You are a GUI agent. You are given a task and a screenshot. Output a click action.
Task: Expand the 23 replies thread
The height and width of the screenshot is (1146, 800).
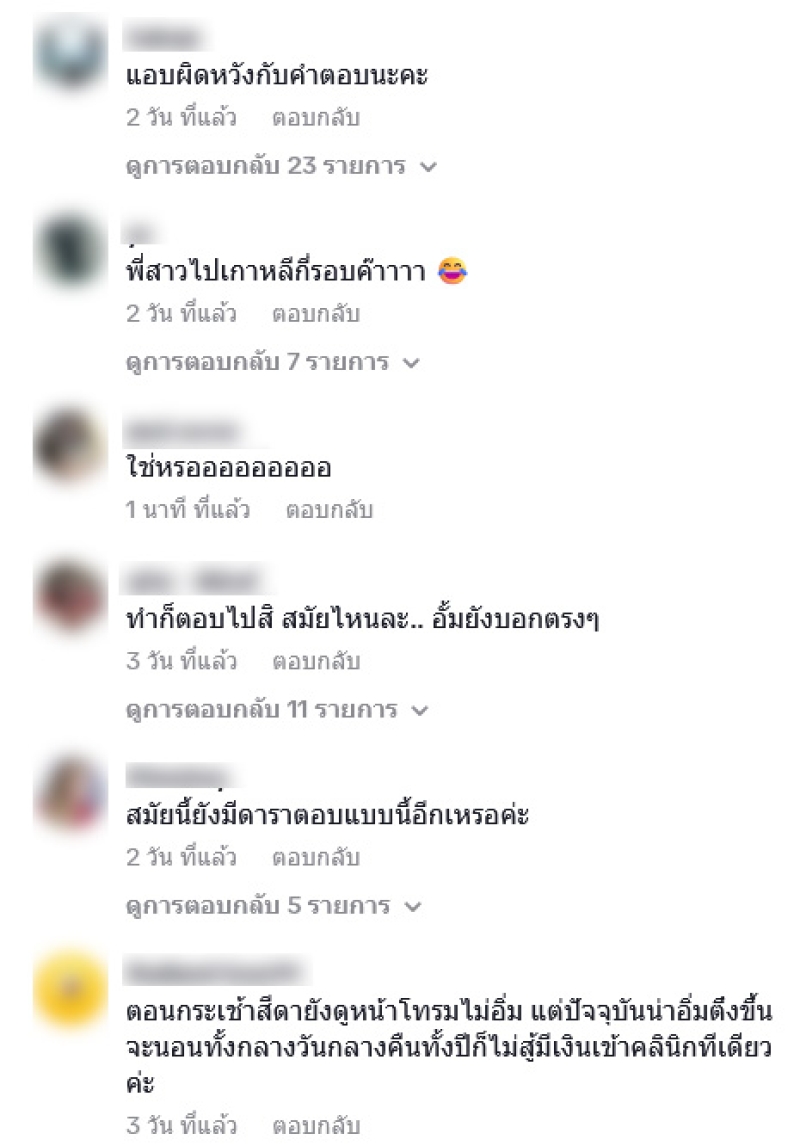[281, 167]
